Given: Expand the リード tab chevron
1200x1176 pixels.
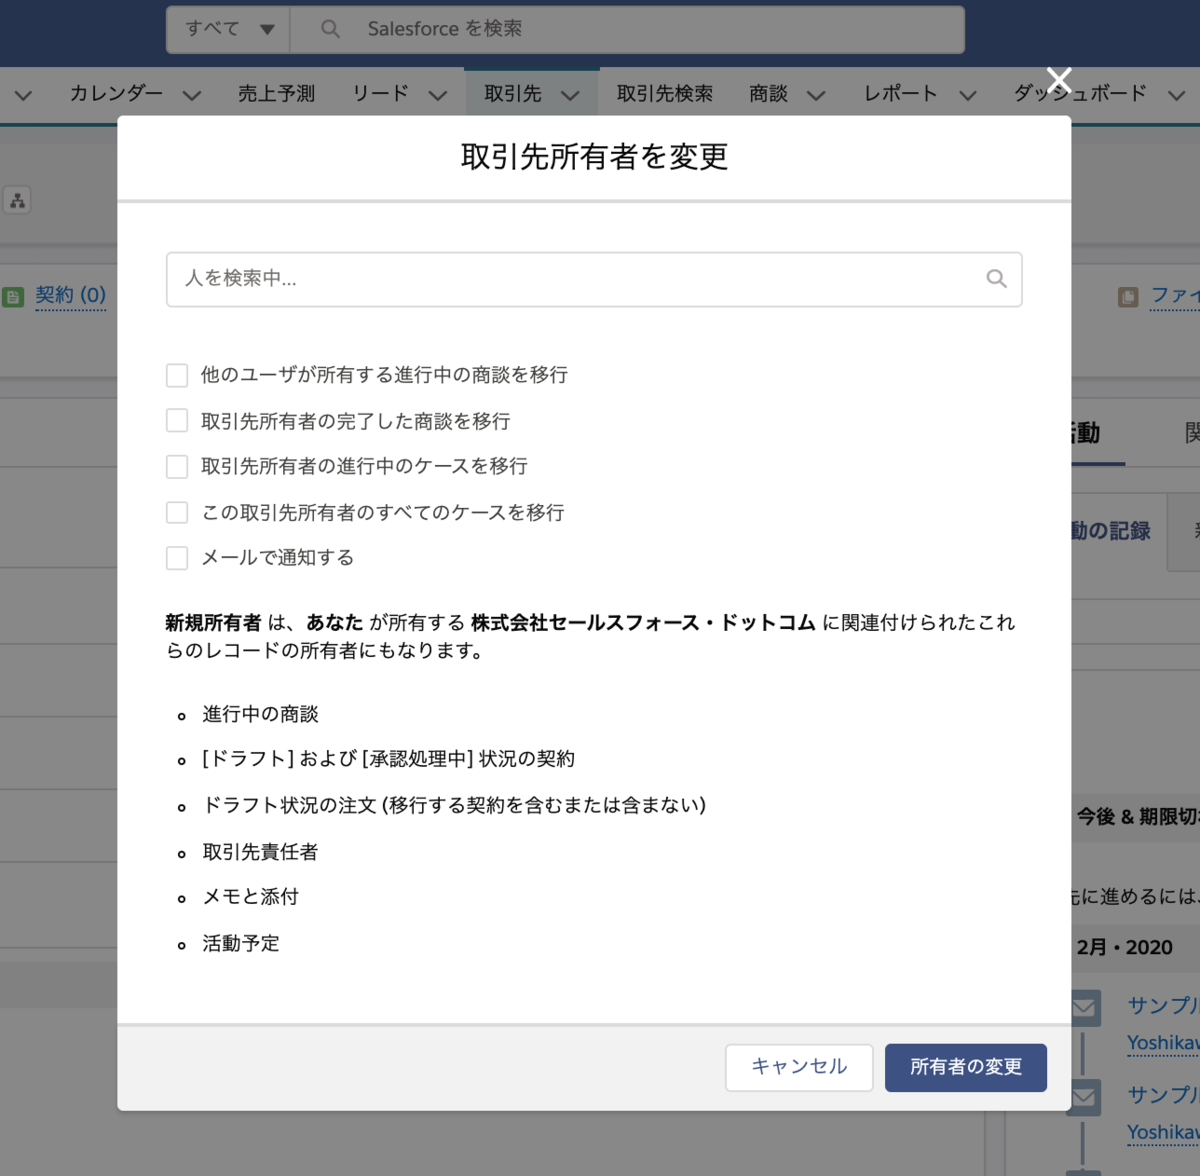Looking at the screenshot, I should tap(438, 95).
